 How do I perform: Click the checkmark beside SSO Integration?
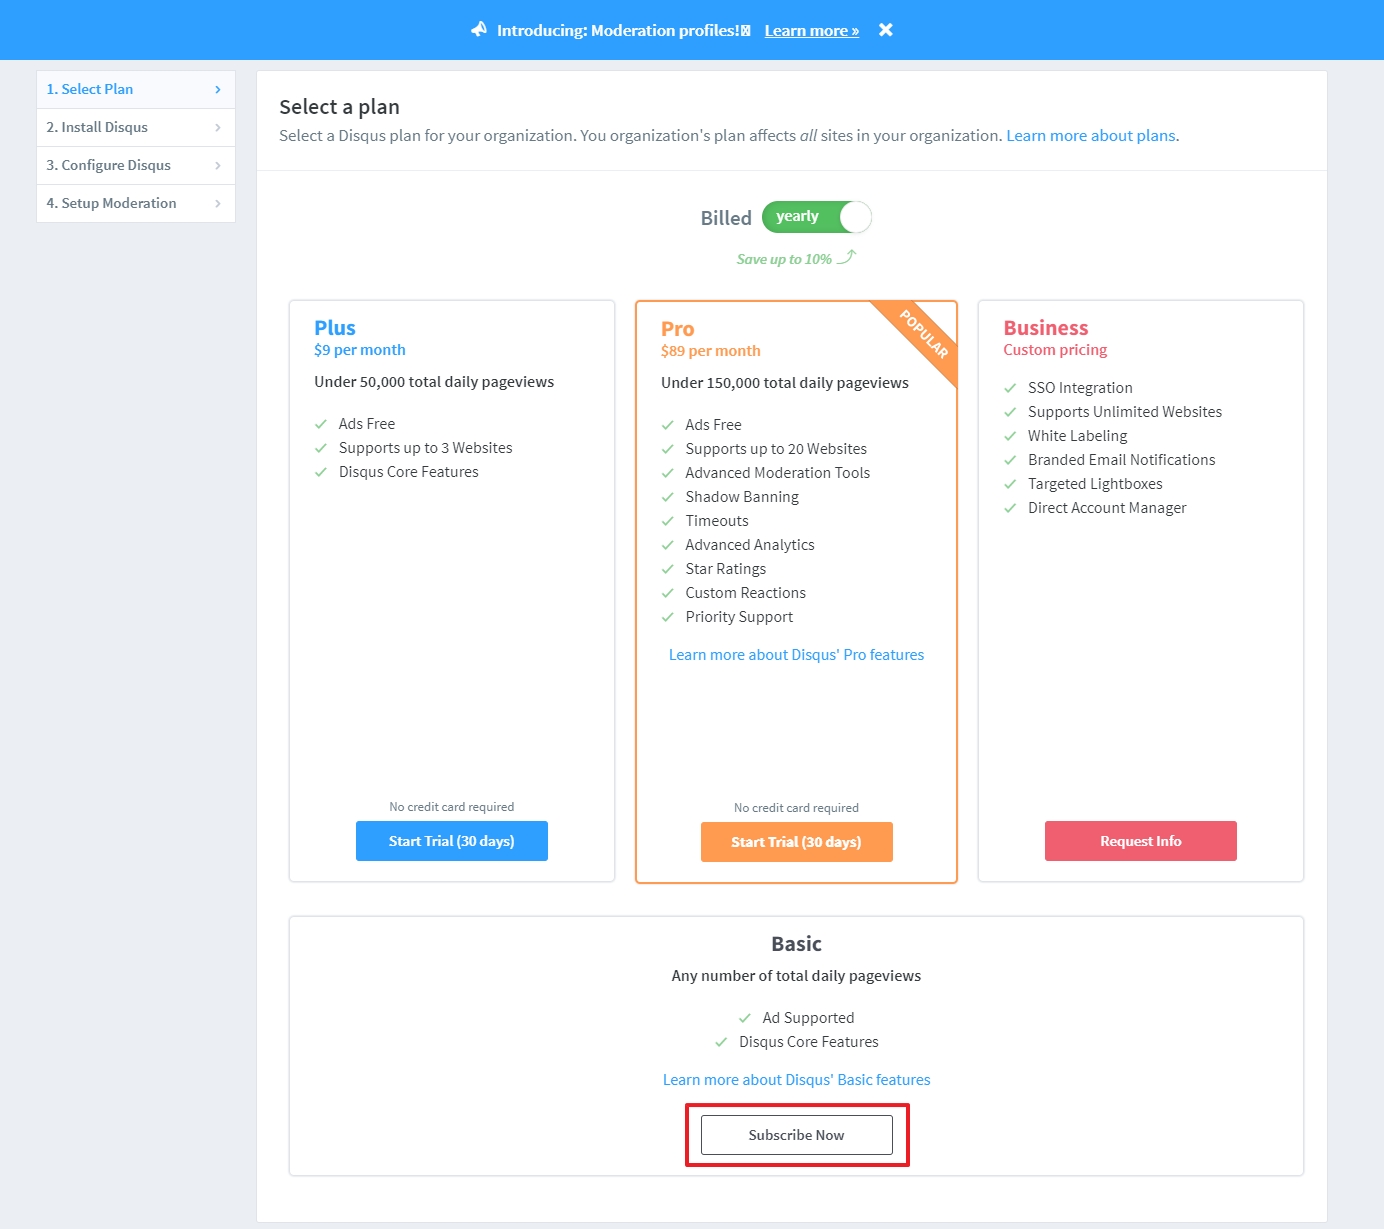click(x=1010, y=388)
